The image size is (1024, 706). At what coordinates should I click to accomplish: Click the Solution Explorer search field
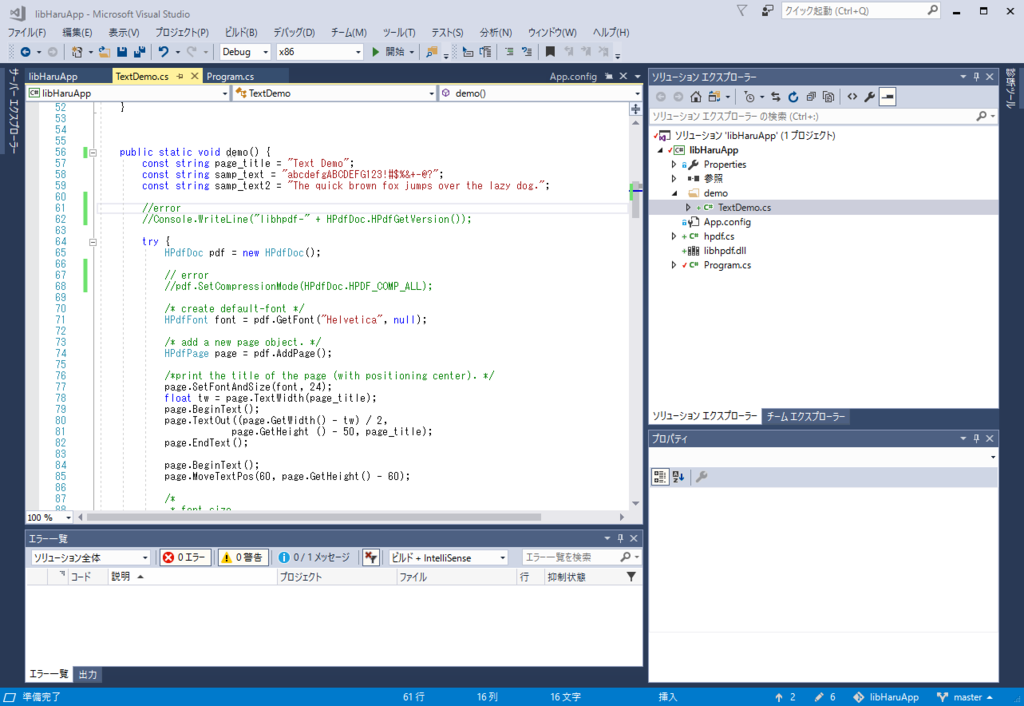[x=823, y=116]
